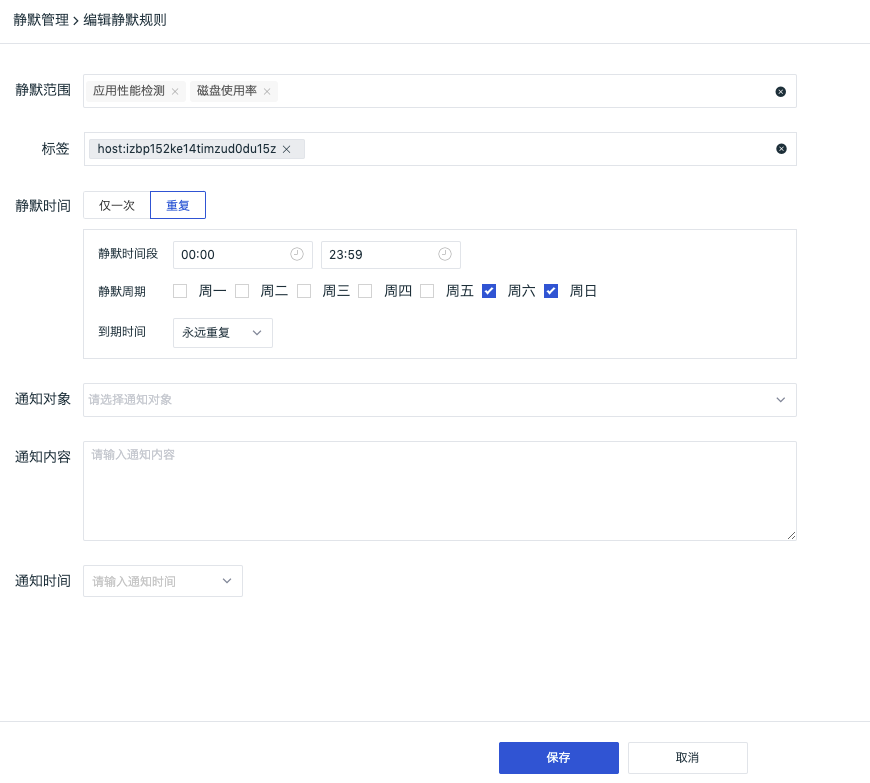Screen dimensions: 870x783
Task: Click inside the 静默范围 selection field
Action: click(440, 91)
